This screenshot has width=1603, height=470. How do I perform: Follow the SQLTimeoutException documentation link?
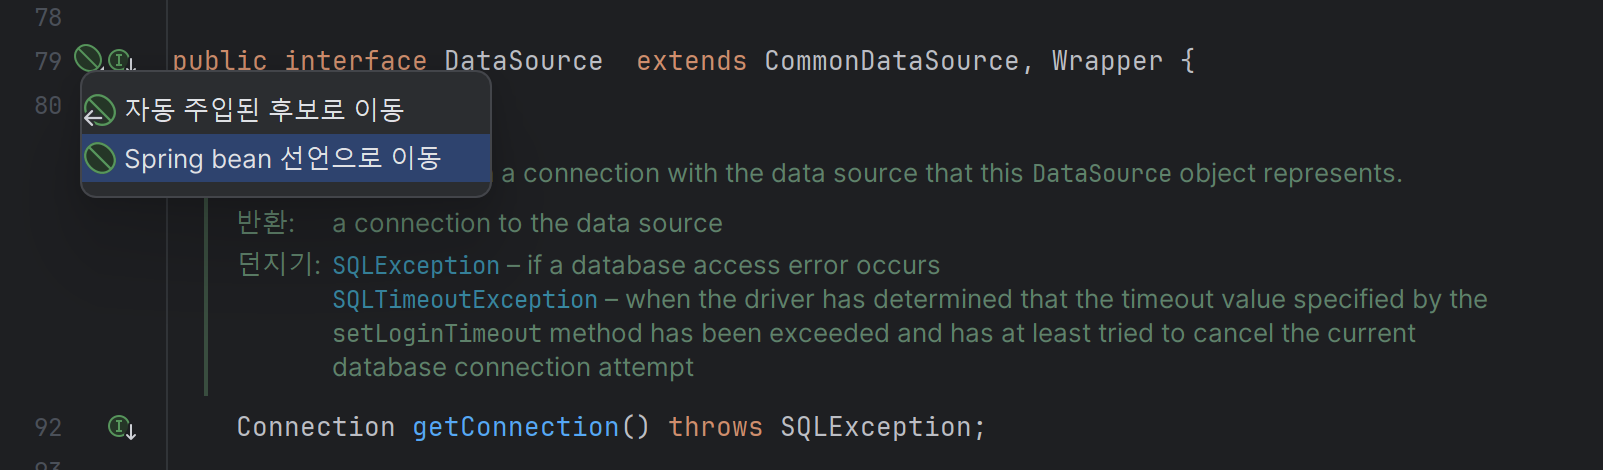(x=465, y=299)
